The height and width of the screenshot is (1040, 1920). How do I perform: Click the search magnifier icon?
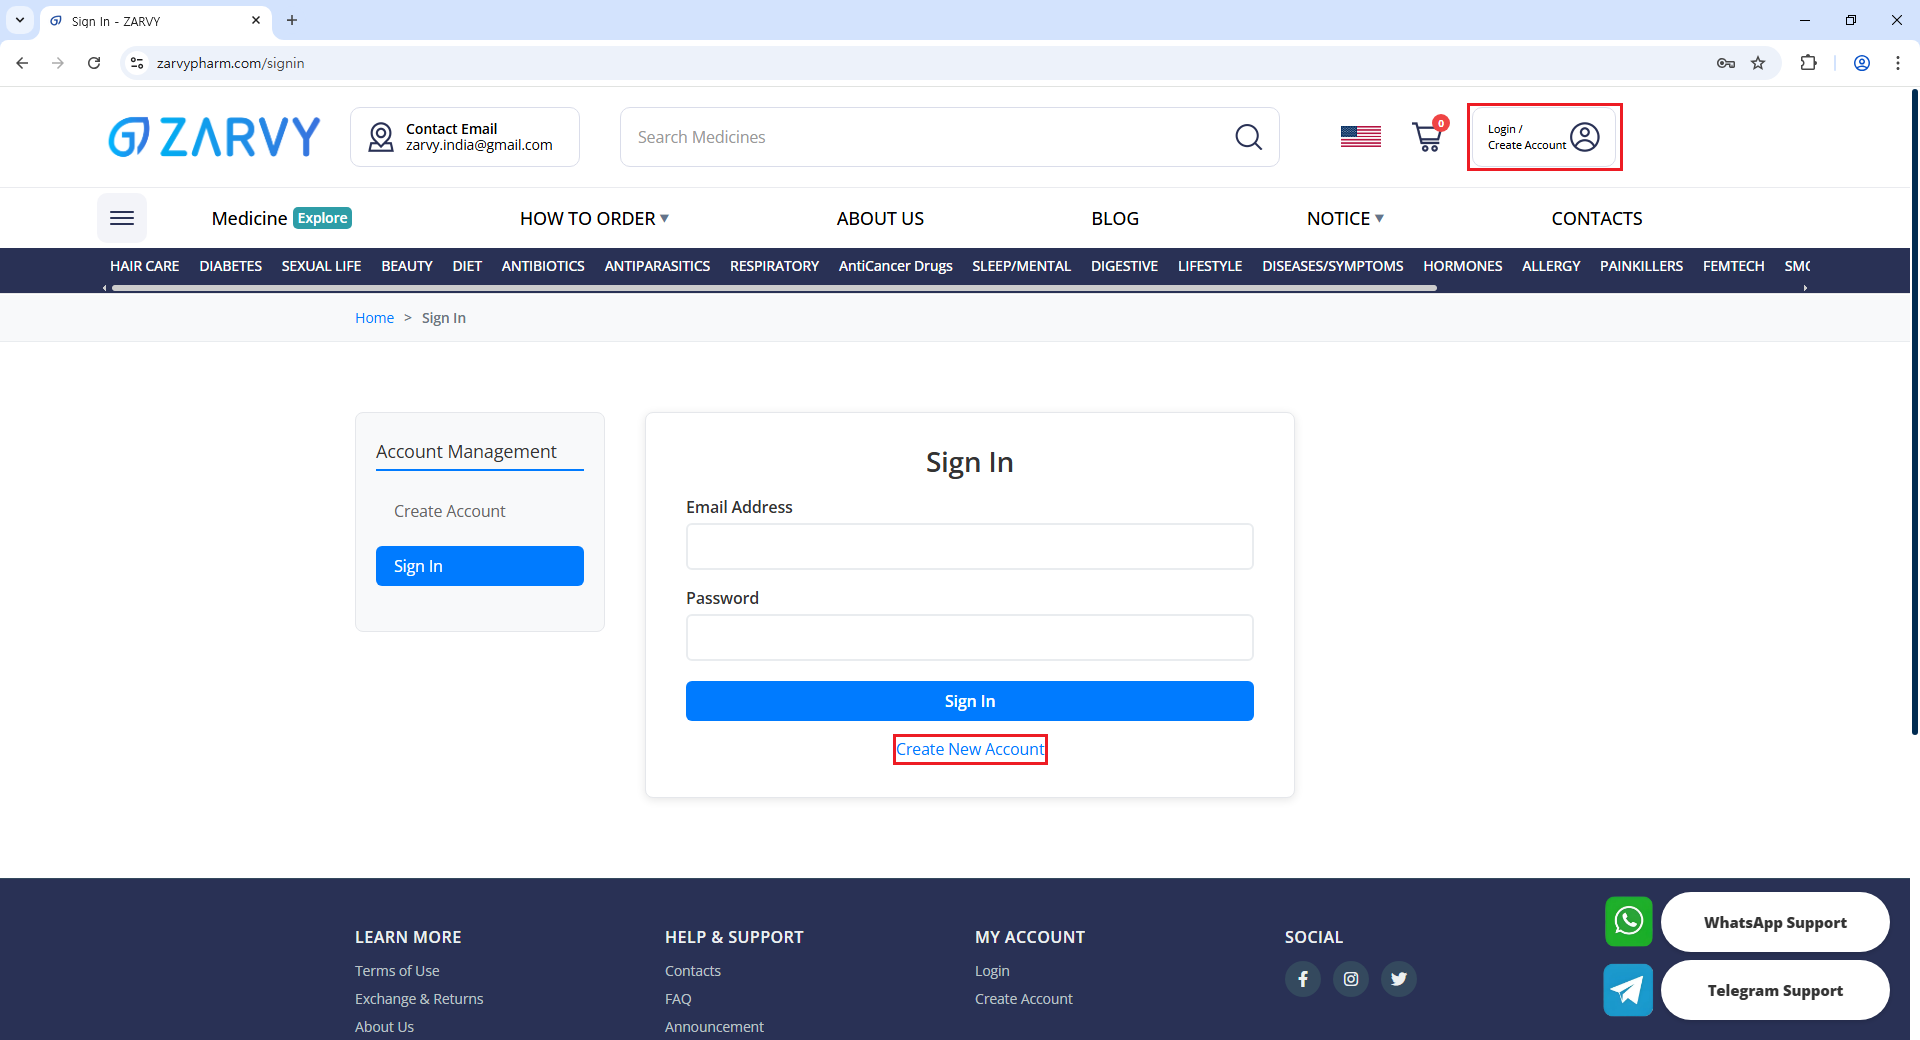click(1248, 137)
